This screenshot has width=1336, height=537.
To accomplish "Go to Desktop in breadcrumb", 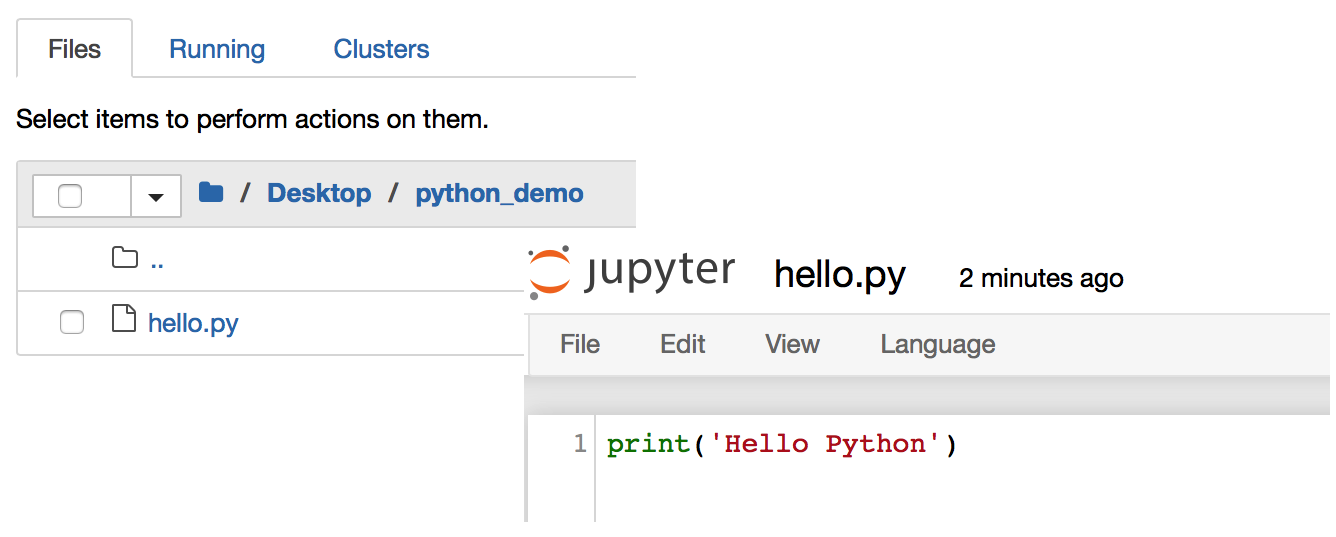I will pos(319,193).
